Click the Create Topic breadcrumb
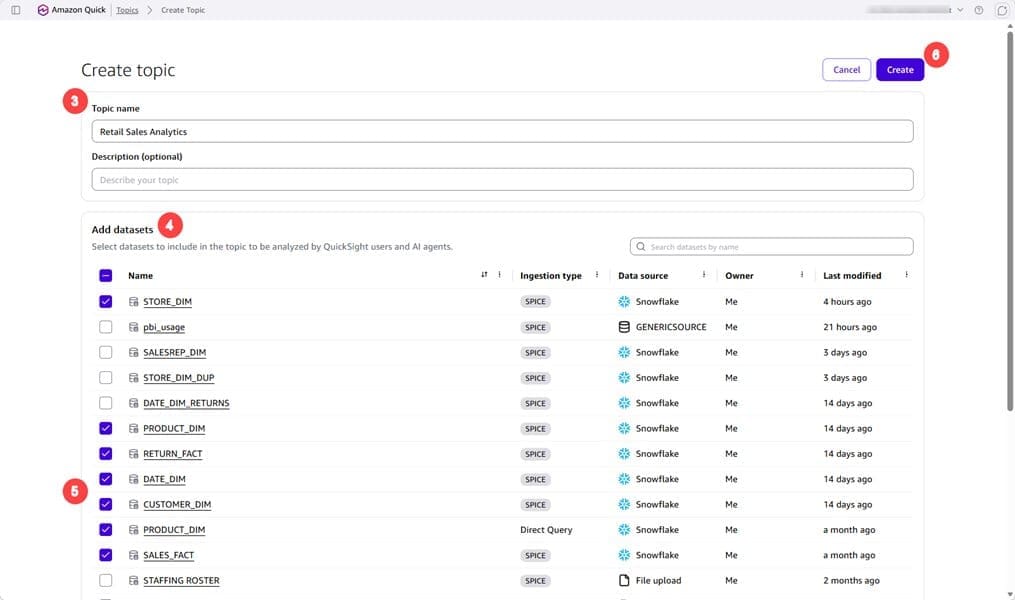The image size is (1015, 600). pos(183,10)
